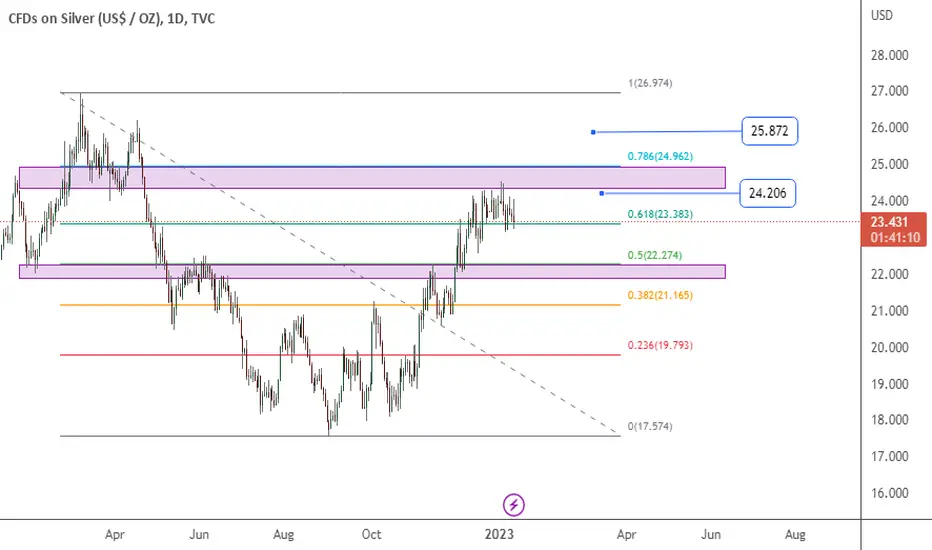Select the lower purple support zone rectangle
The height and width of the screenshot is (550, 932).
tap(372, 272)
